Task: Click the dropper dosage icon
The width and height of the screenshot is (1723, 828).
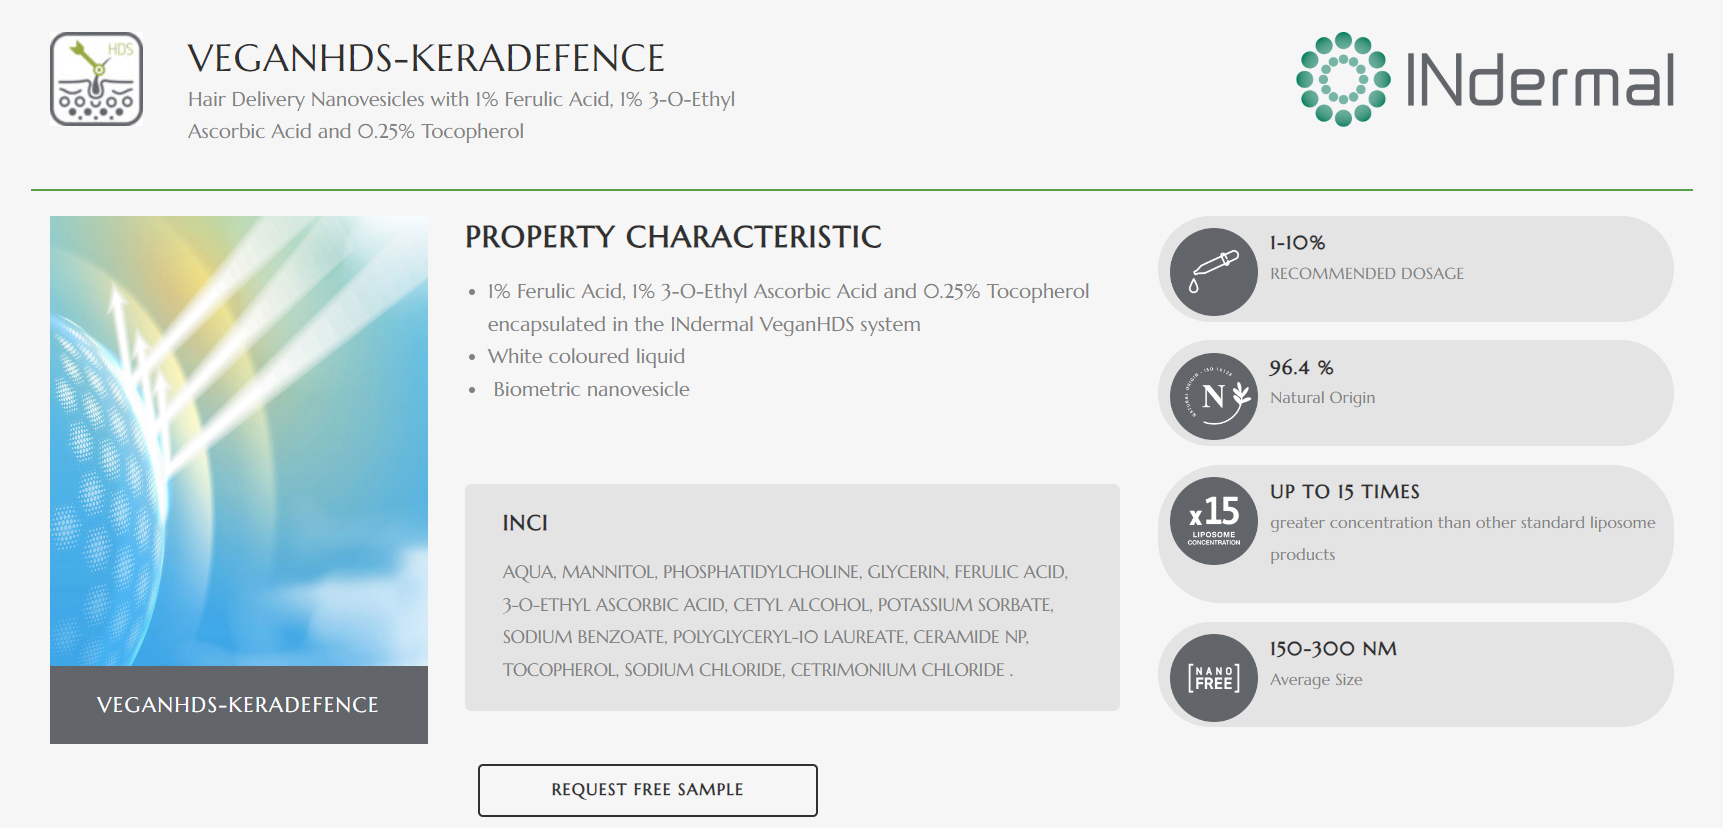Action: 1213,272
